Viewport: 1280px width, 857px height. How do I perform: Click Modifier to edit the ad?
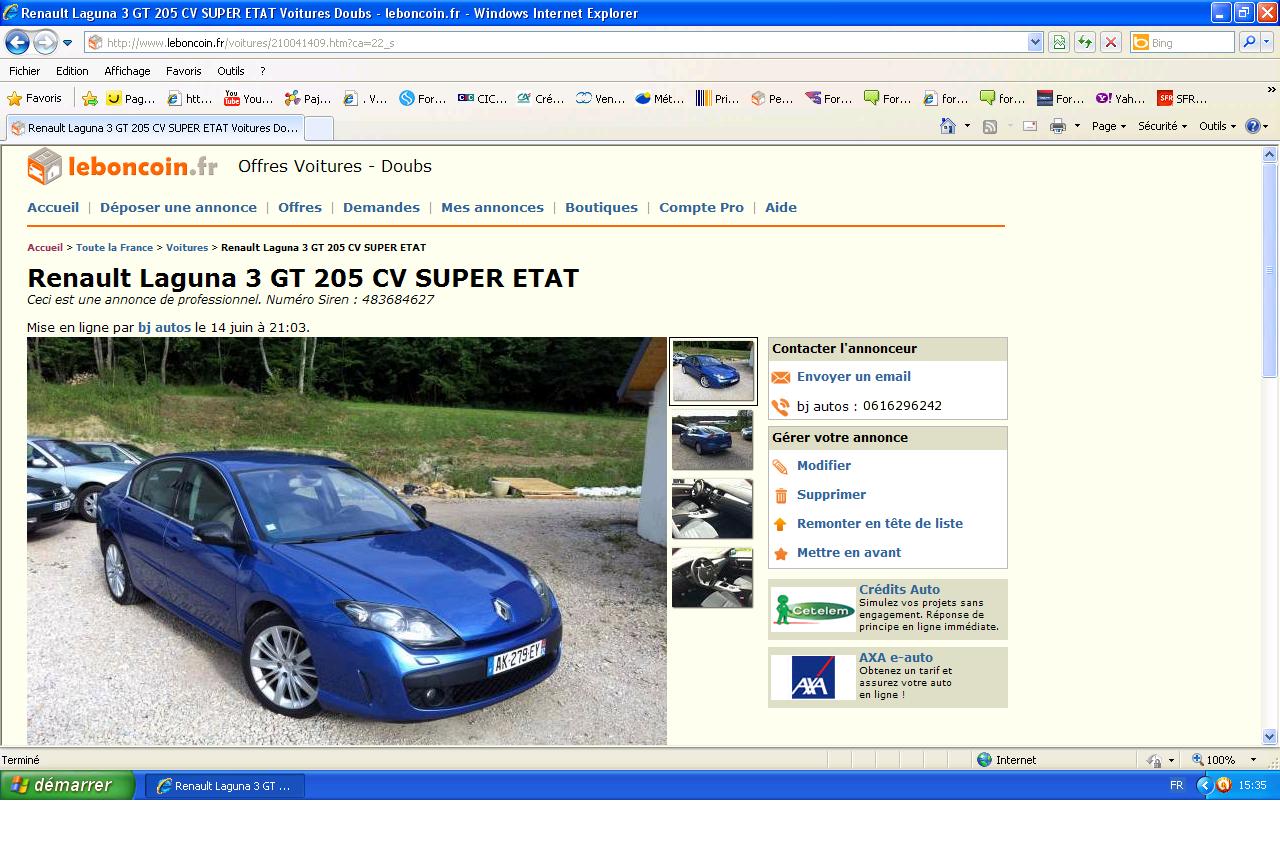824,466
